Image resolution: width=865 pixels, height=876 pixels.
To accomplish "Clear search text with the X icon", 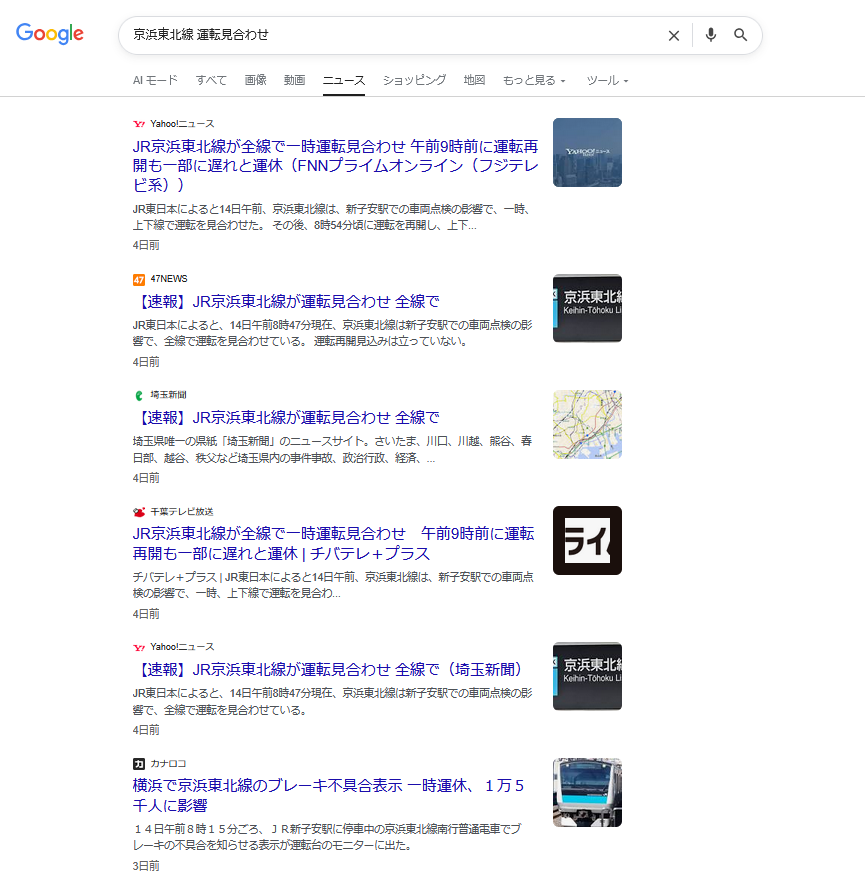I will 673,35.
